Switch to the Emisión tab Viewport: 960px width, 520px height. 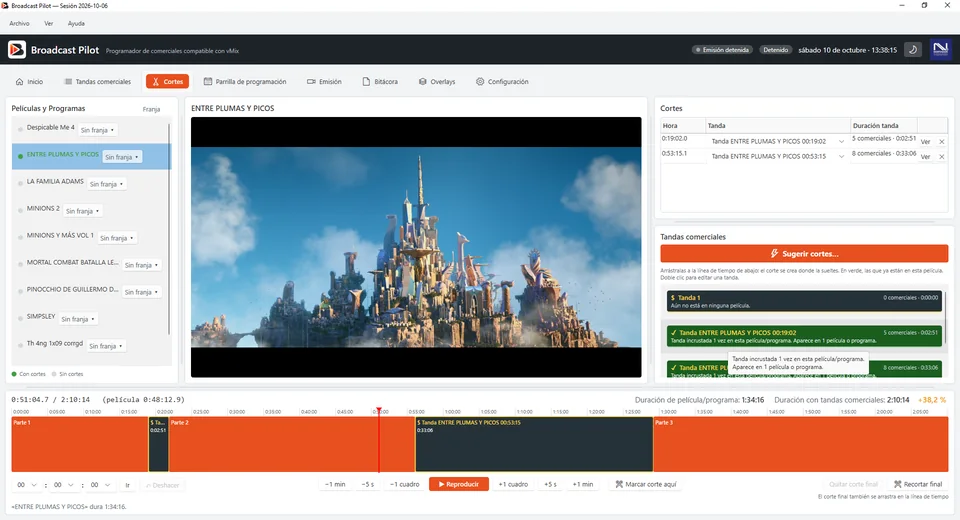point(324,81)
